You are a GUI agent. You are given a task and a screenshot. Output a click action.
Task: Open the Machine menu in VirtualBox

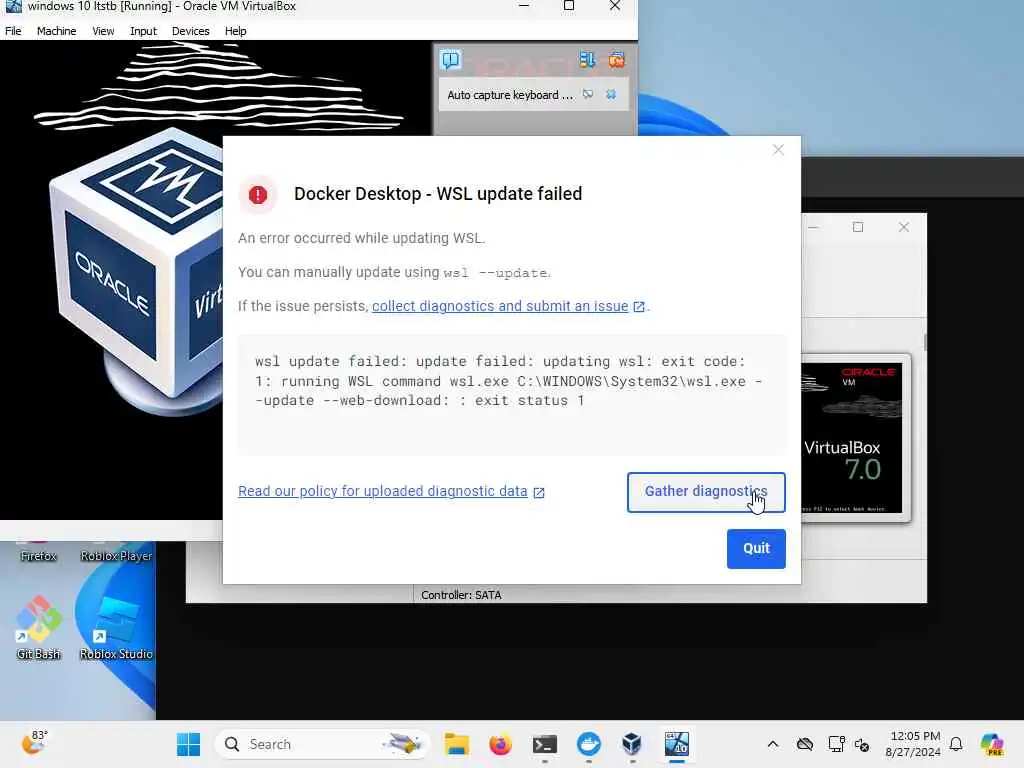click(56, 31)
